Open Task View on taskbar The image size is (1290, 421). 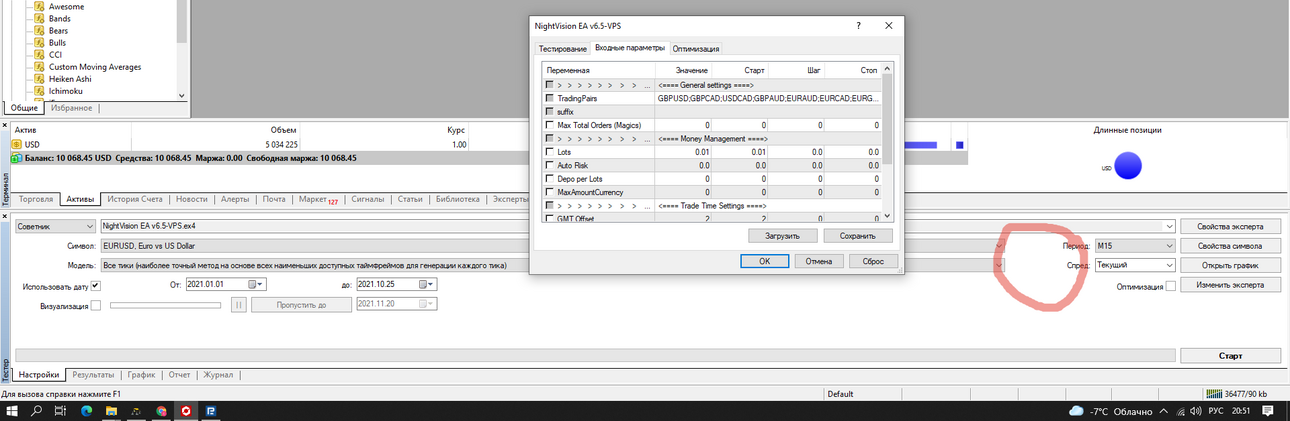tap(61, 411)
